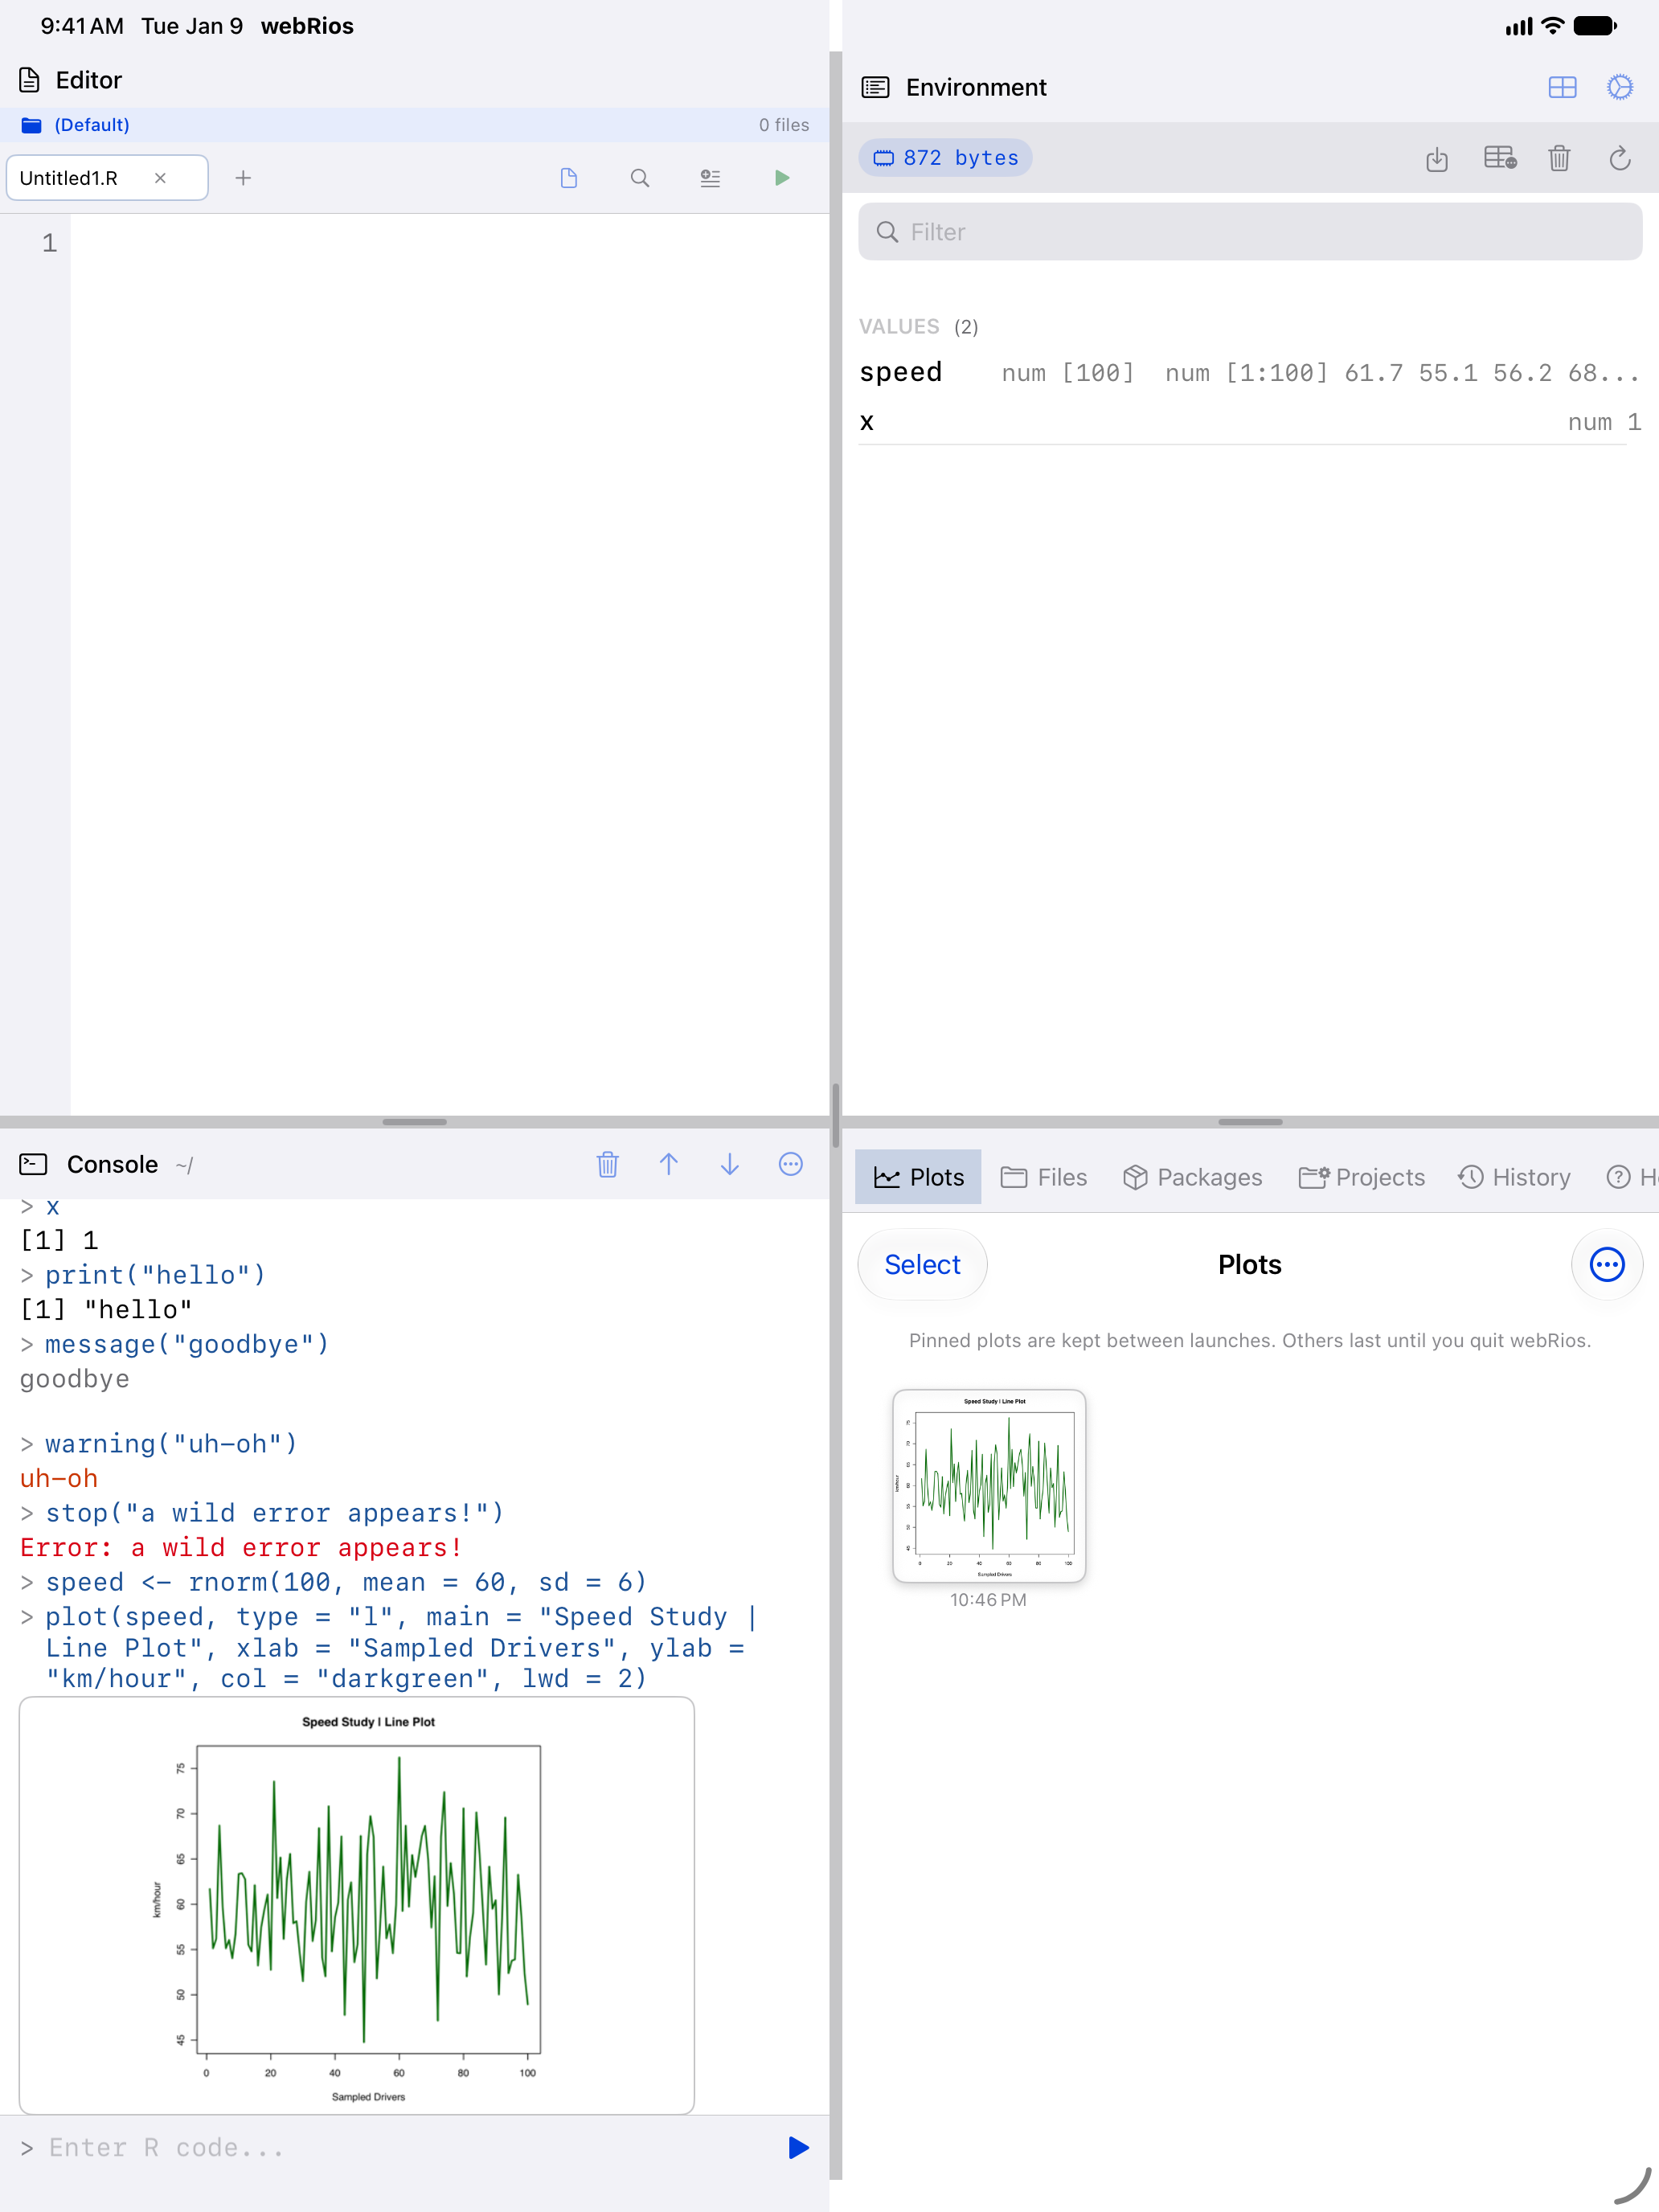Clear the console with trash icon
This screenshot has height=2212, width=1659.
[608, 1164]
